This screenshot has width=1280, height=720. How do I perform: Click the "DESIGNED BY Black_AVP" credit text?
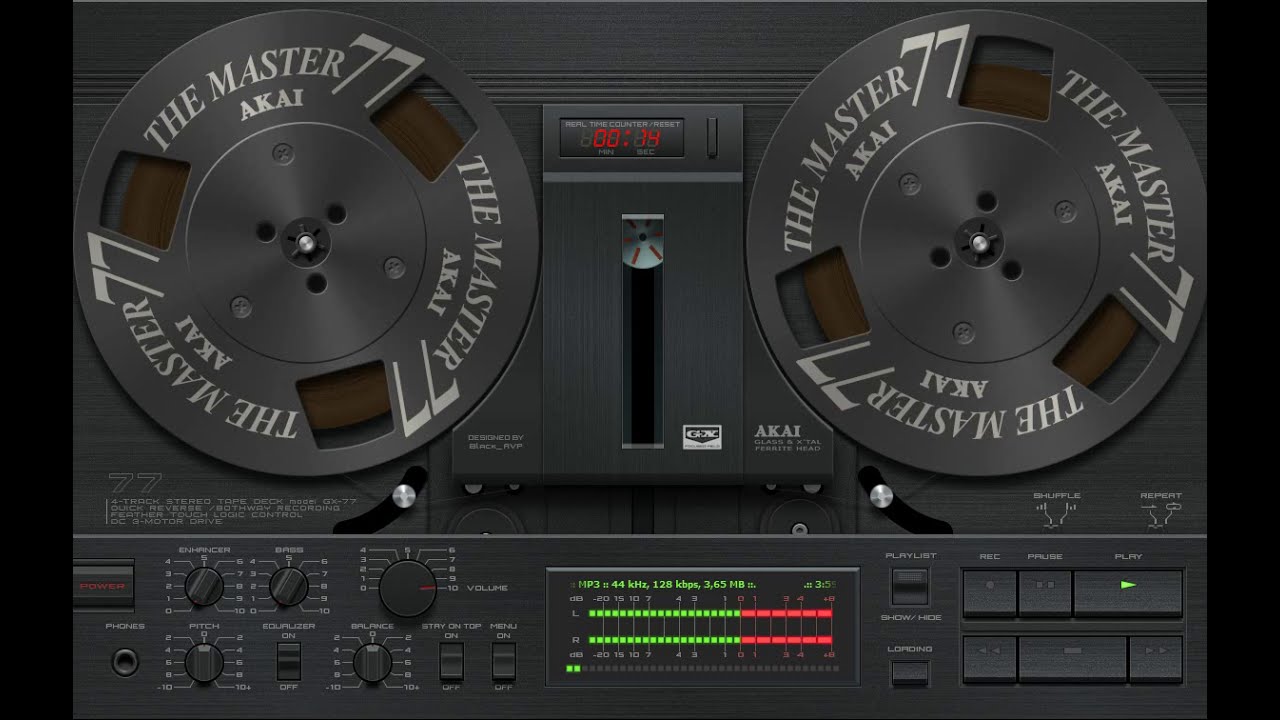point(495,441)
